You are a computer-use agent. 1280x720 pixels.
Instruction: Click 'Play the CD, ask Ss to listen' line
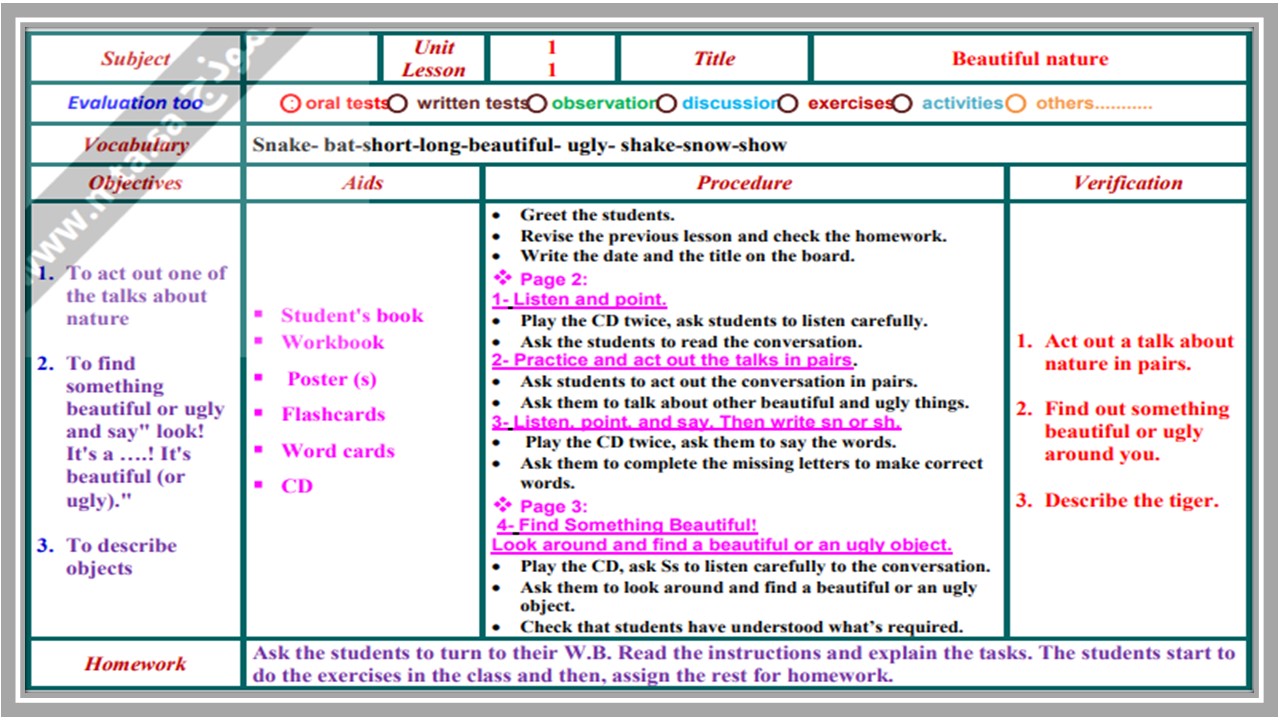coord(755,567)
